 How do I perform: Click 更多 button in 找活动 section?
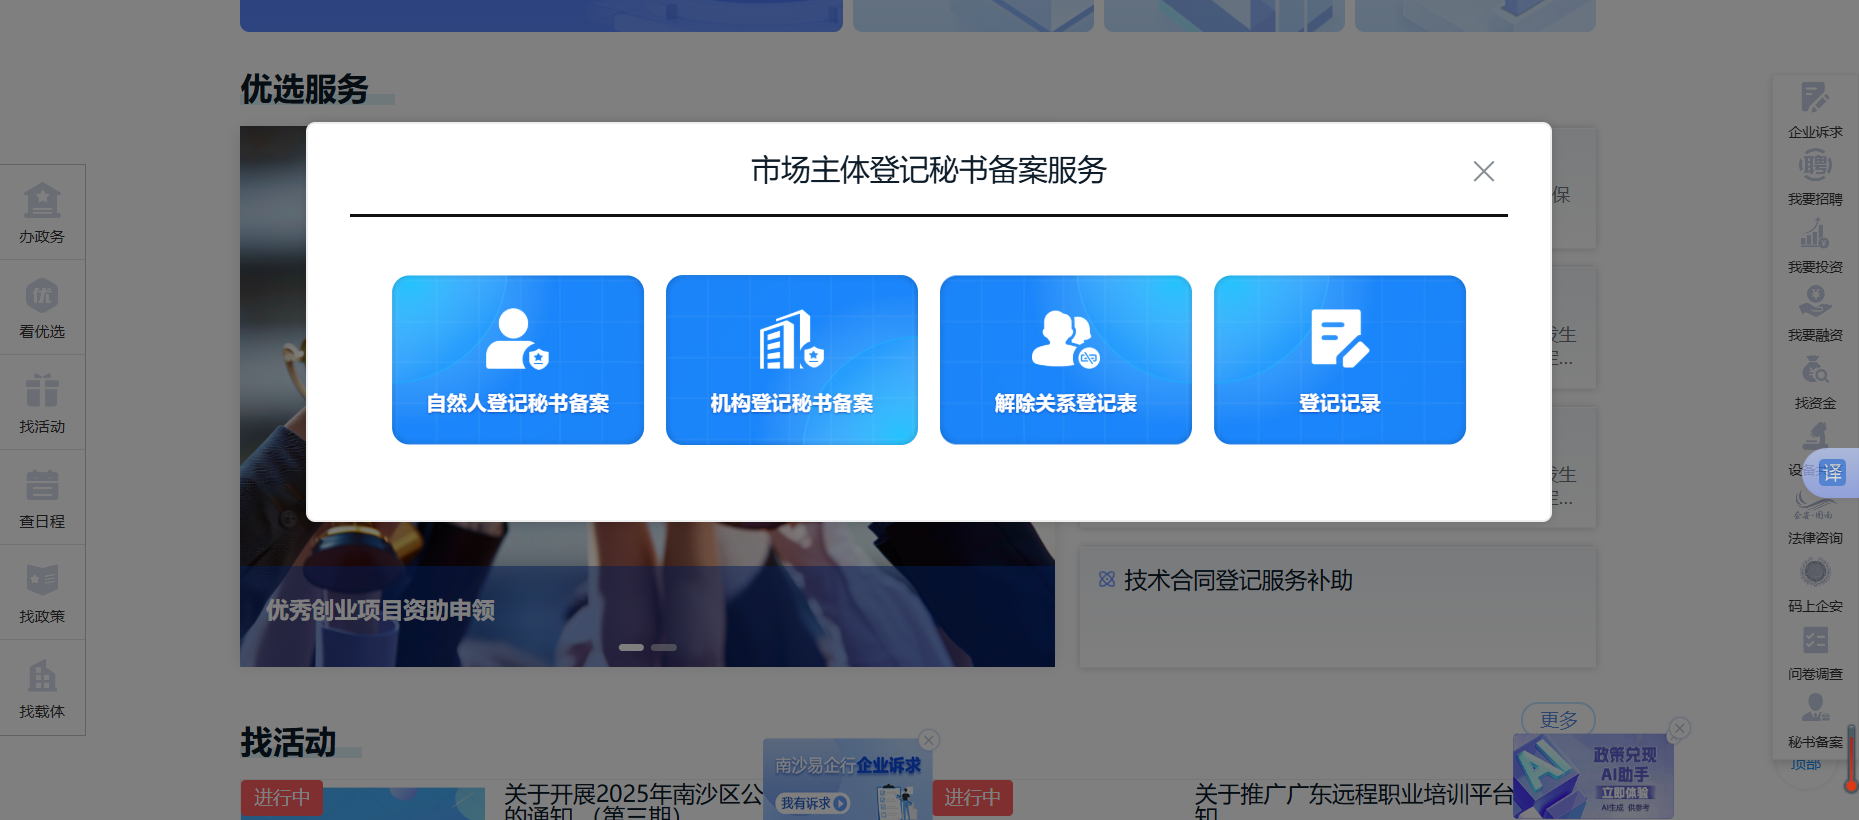click(x=1558, y=719)
